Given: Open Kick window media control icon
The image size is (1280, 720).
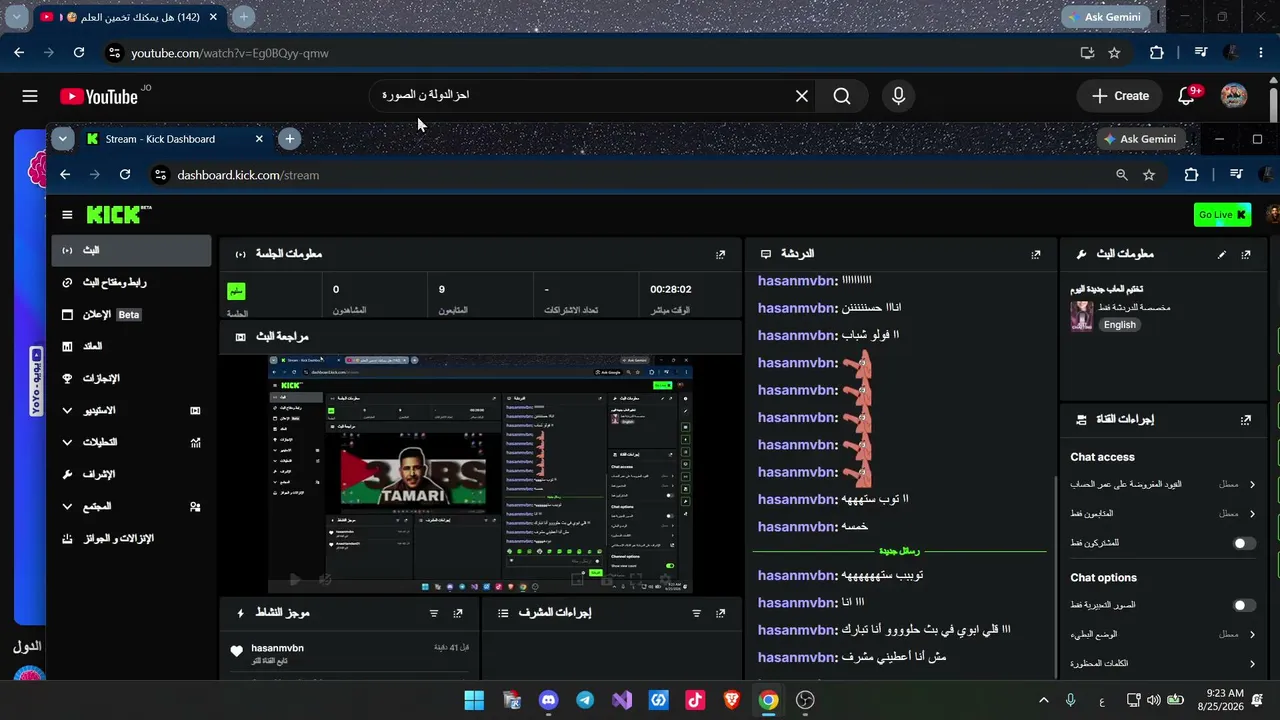Looking at the screenshot, I should click(x=1237, y=175).
